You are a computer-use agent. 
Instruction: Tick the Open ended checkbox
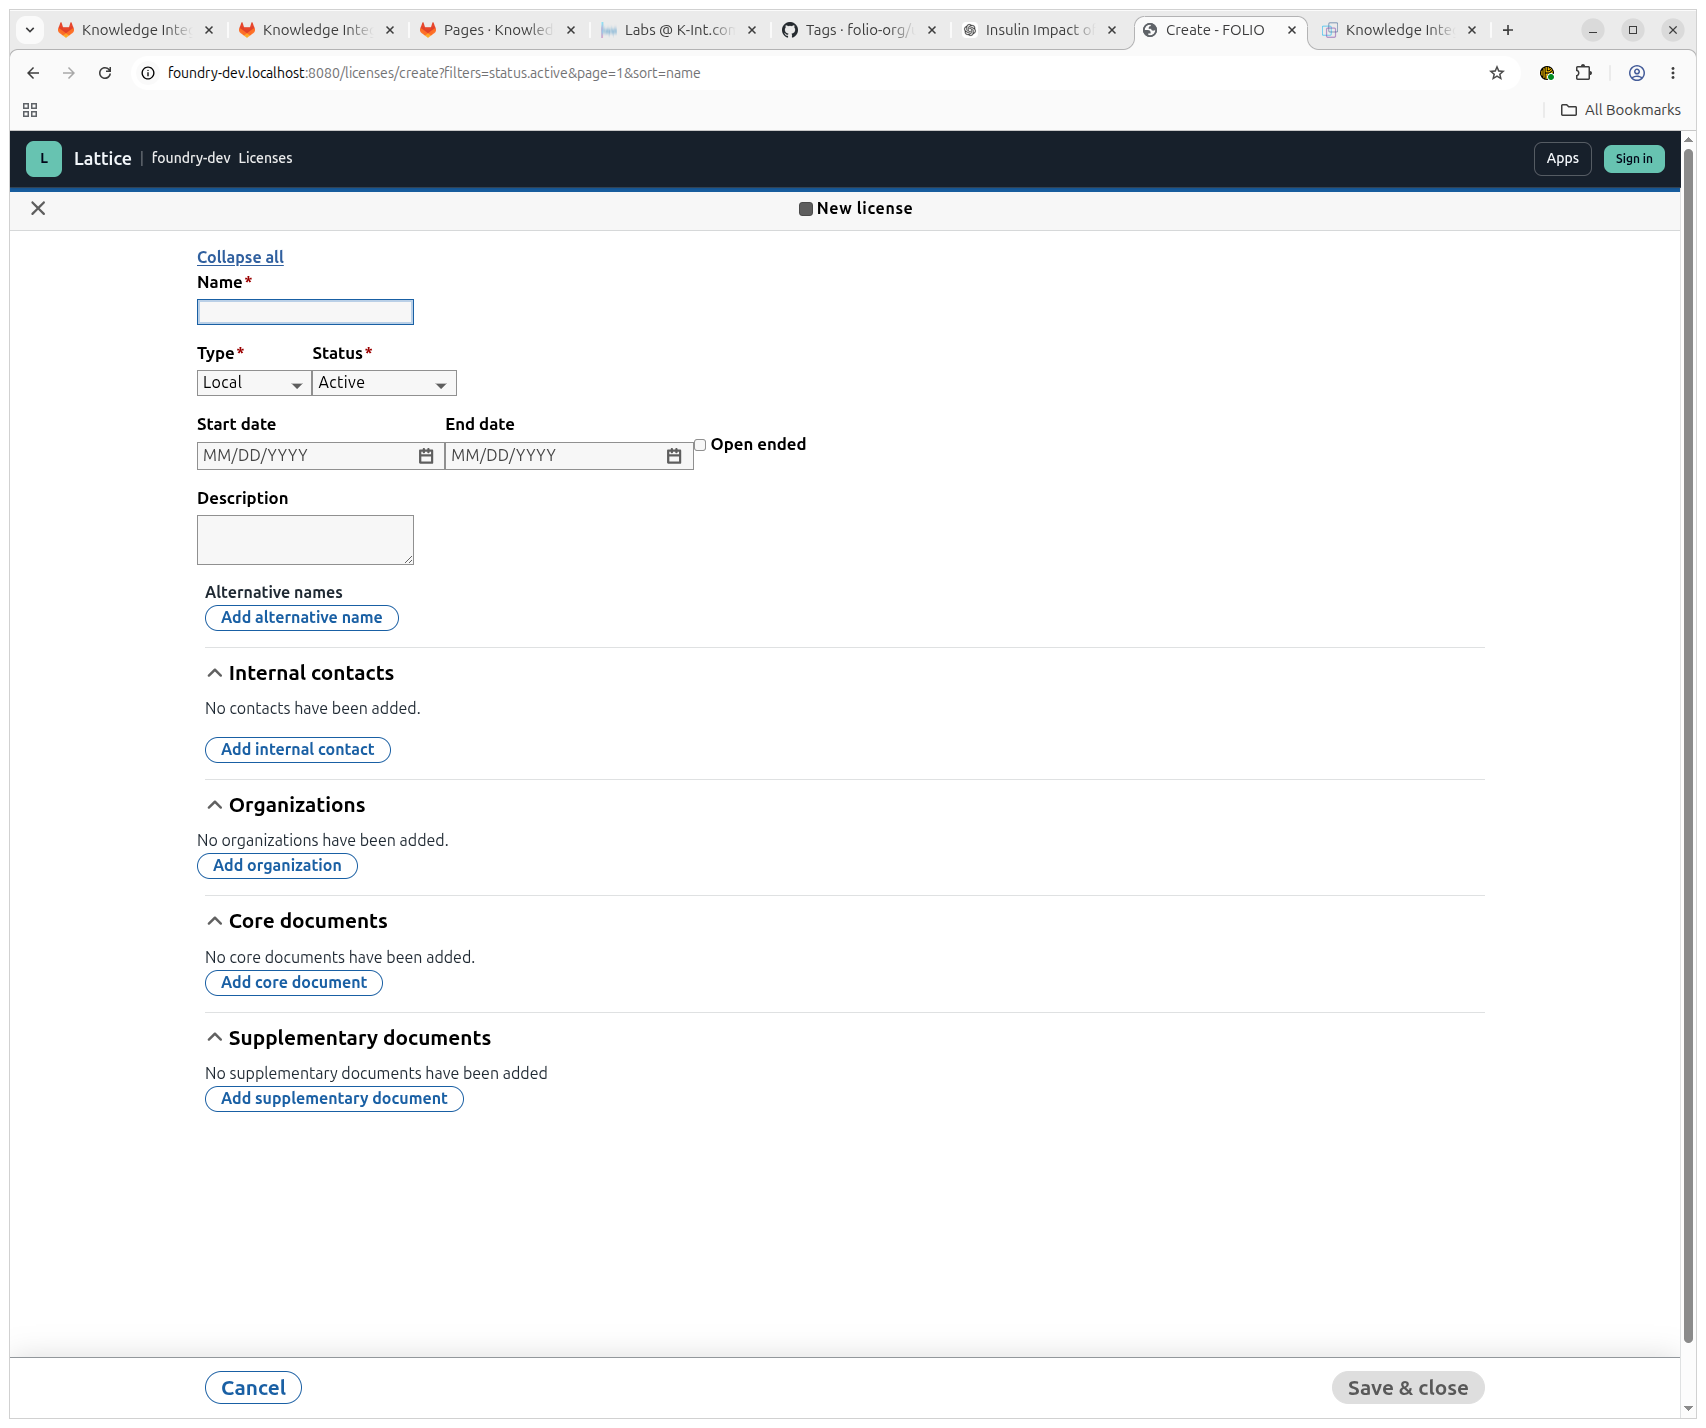coord(700,445)
